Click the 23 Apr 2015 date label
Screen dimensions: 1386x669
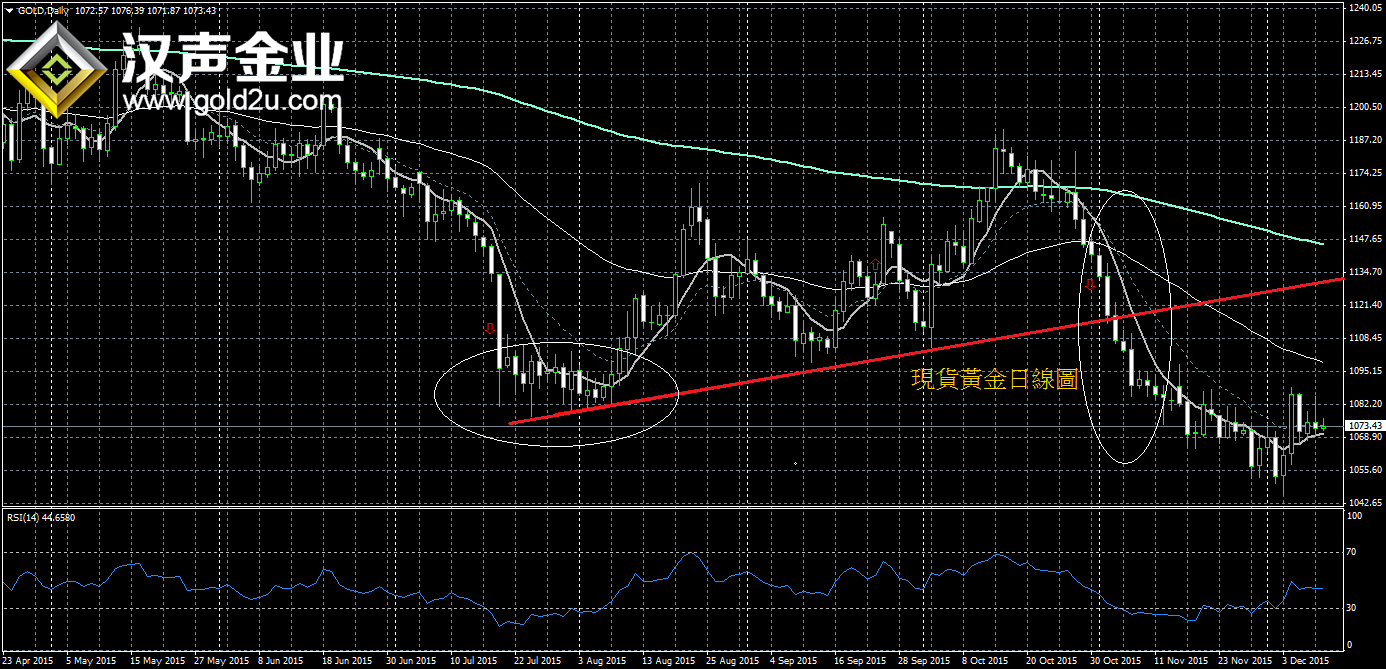tap(30, 661)
